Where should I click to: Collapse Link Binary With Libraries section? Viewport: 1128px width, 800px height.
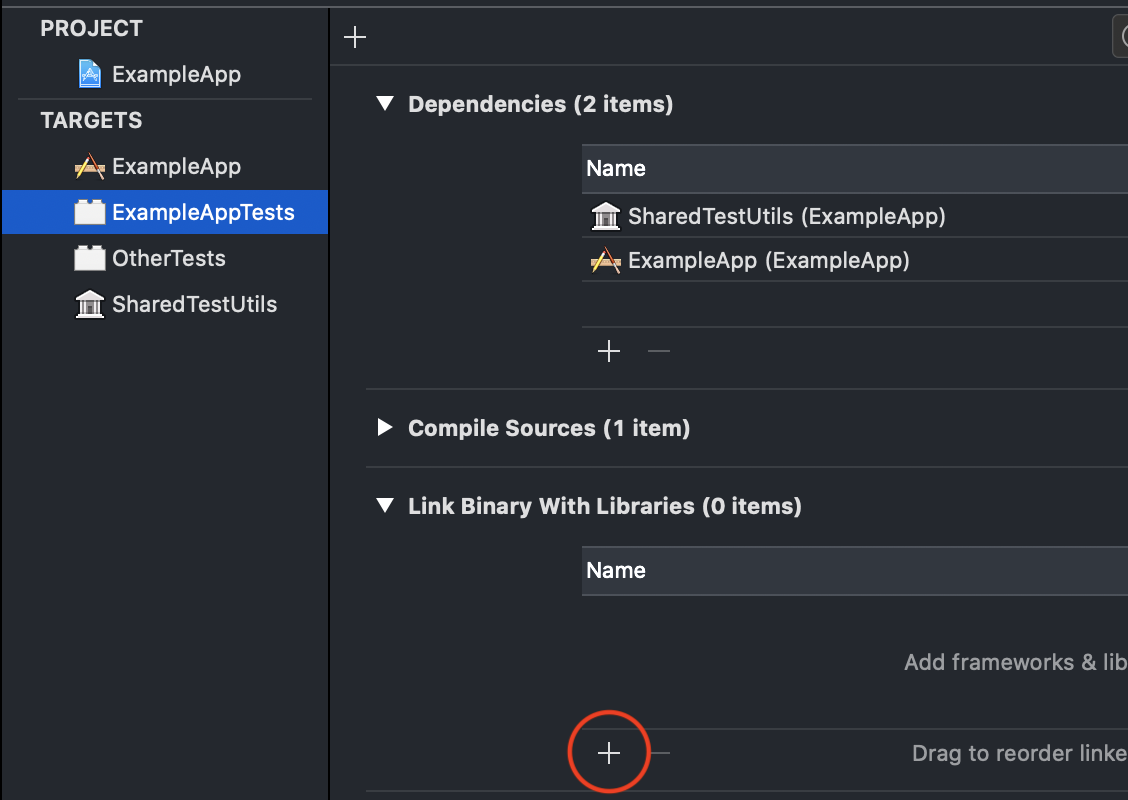tap(385, 505)
